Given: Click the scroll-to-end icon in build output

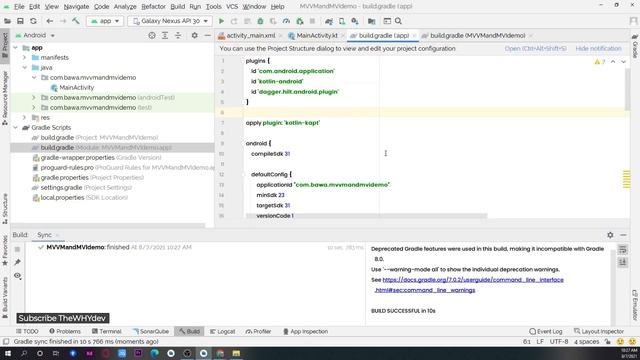Looking at the screenshot, I should (622, 262).
